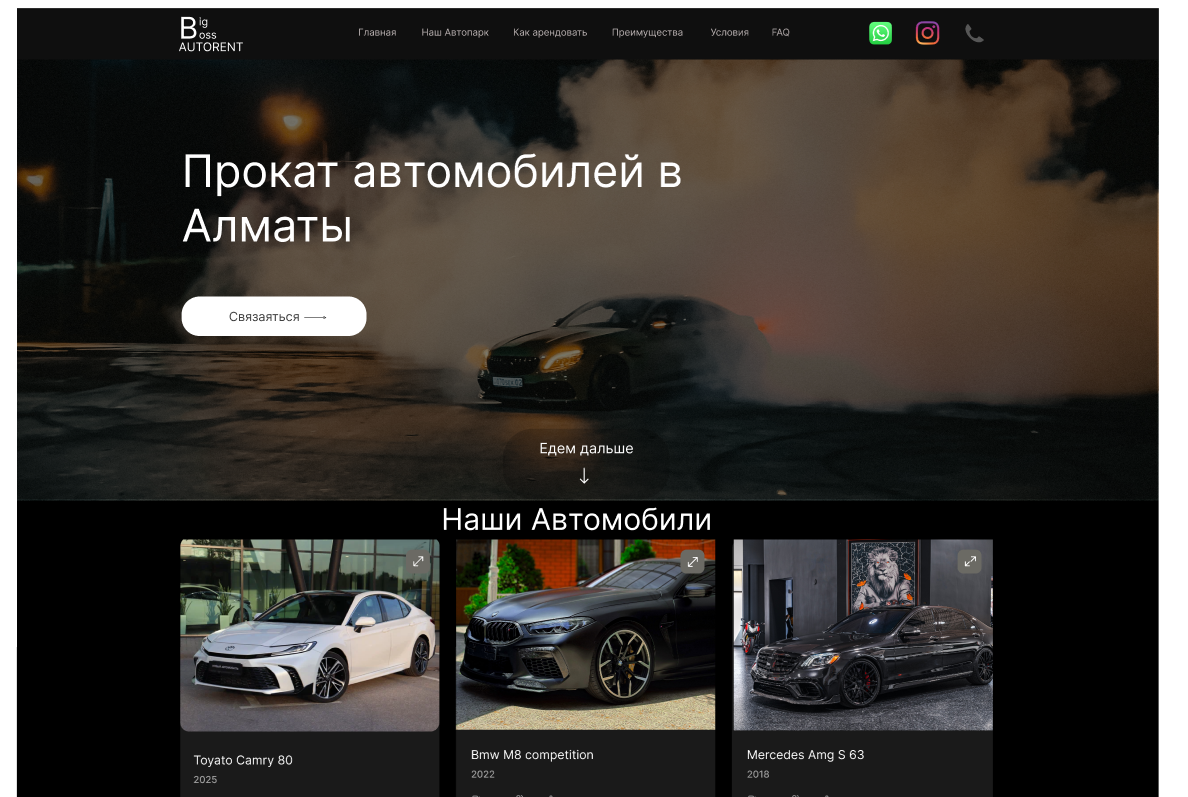The image size is (1188, 797).
Task: Expand the BMW M8 photo
Action: click(692, 562)
